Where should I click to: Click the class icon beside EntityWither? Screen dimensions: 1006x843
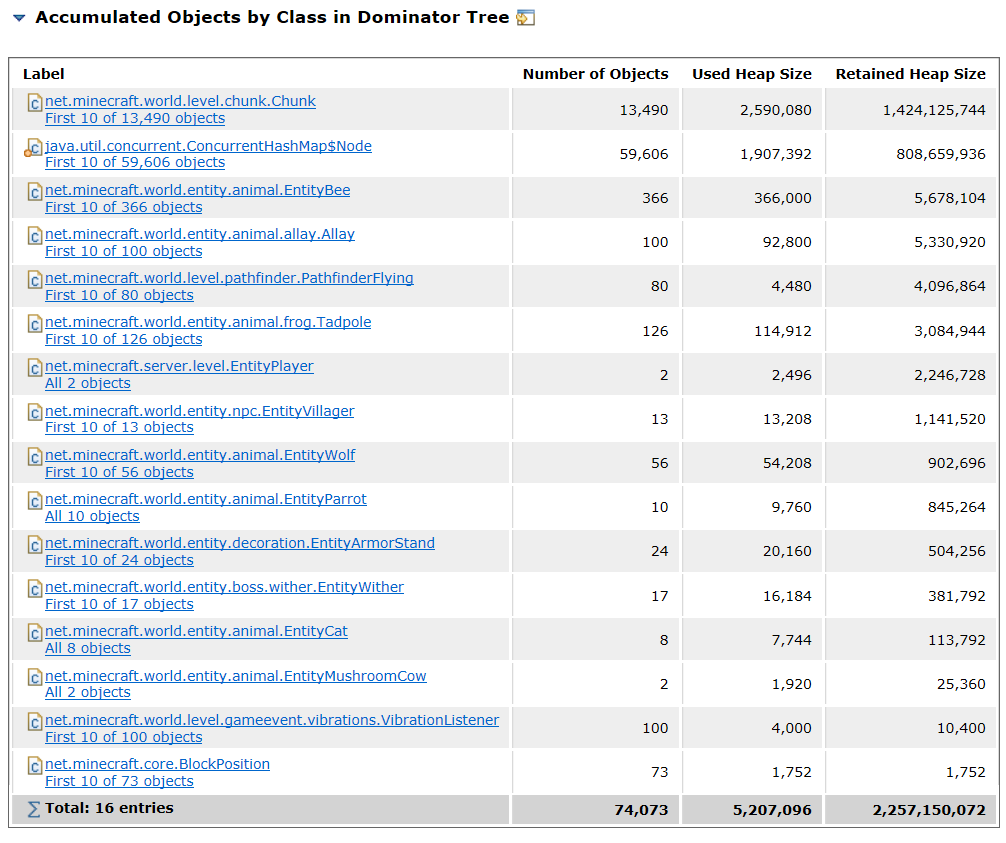point(35,589)
